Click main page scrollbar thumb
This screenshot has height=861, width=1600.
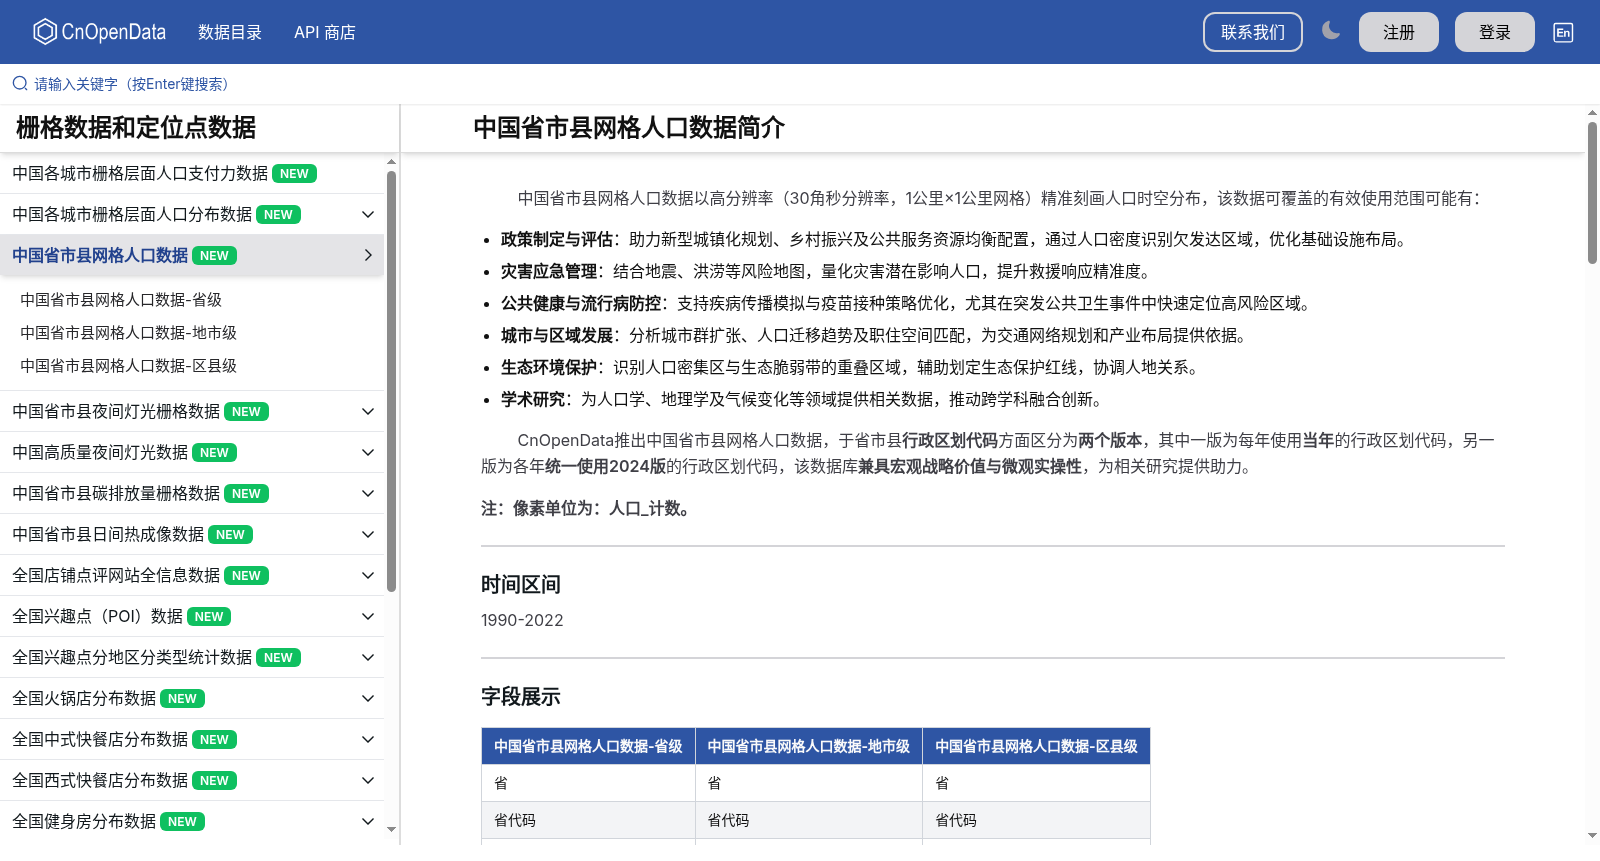[1592, 192]
